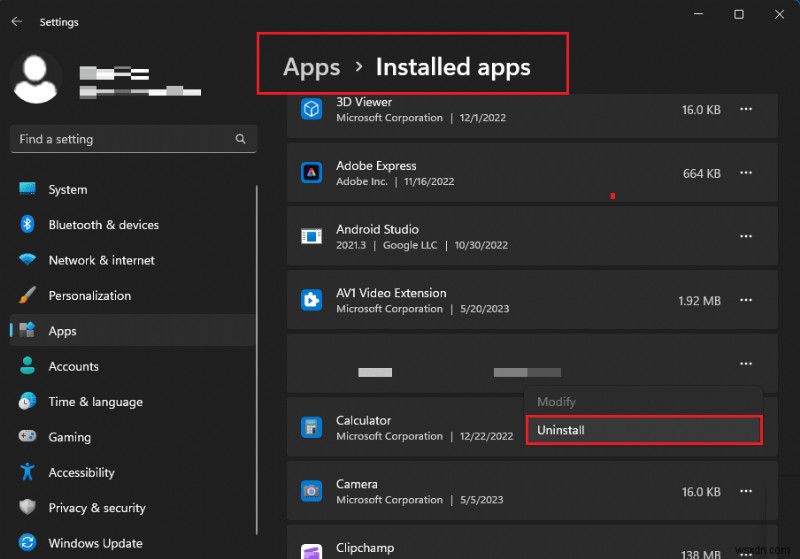This screenshot has width=800, height=559.
Task: Open more options for Android Studio
Action: [746, 236]
